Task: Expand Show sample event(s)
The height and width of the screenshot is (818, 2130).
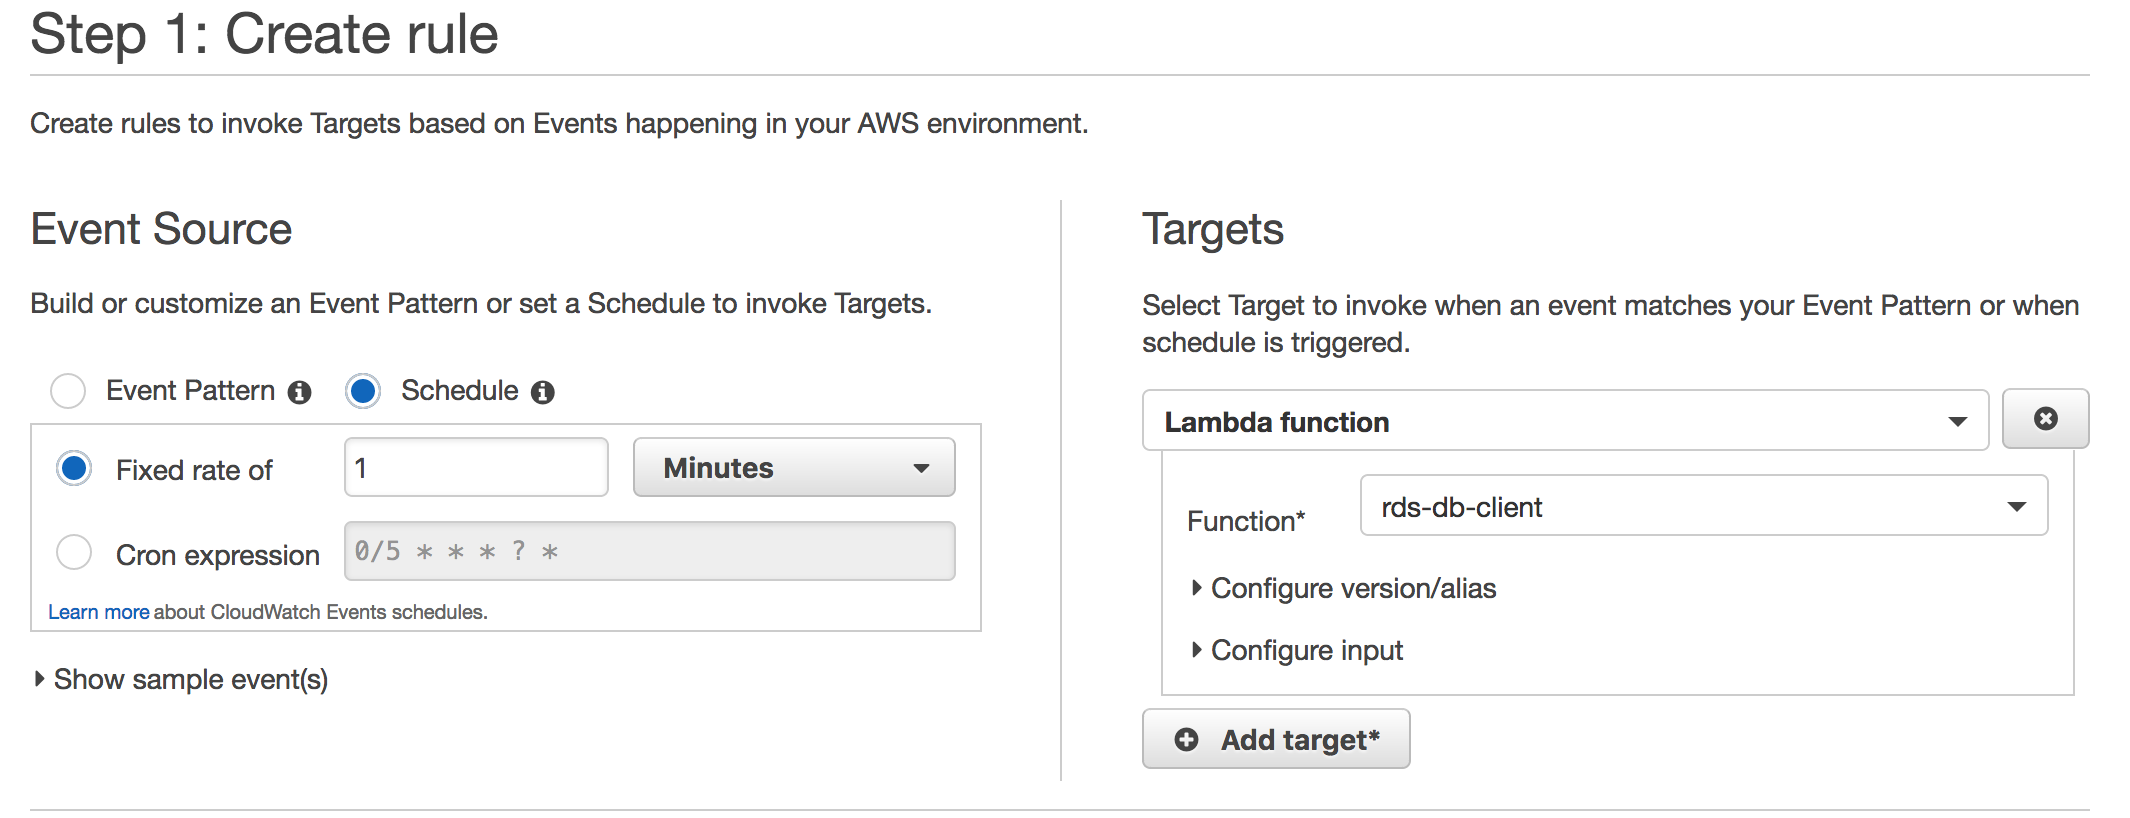Action: (181, 679)
